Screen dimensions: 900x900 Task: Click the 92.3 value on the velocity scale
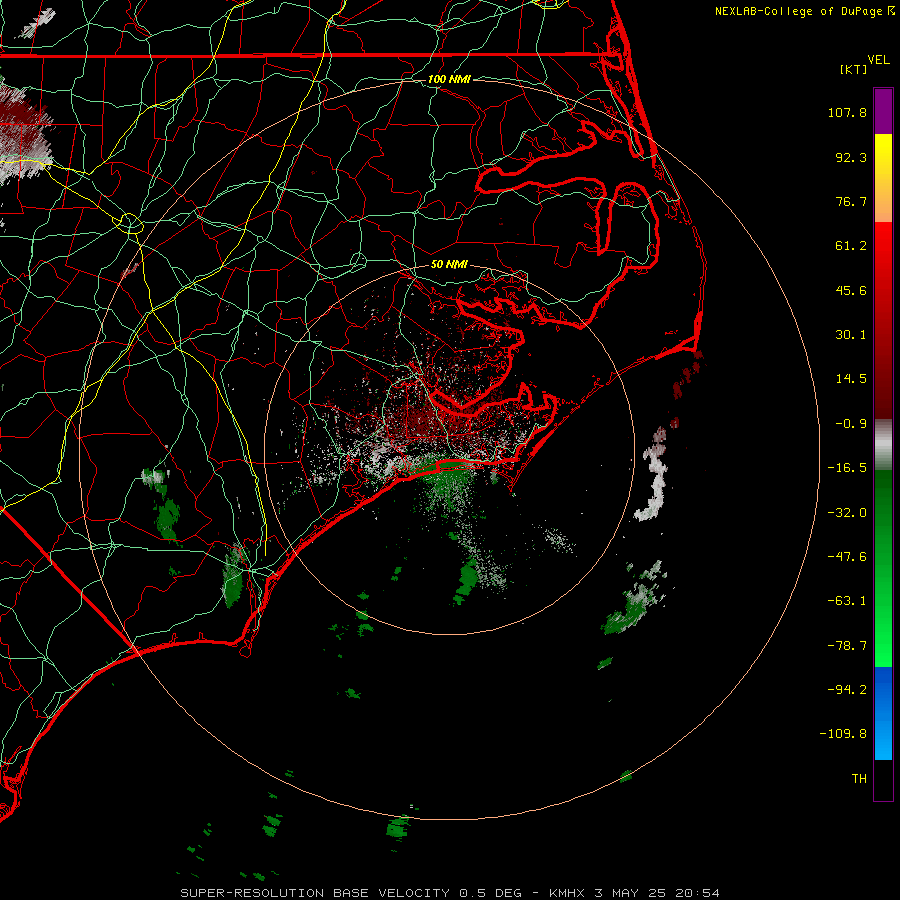(851, 157)
